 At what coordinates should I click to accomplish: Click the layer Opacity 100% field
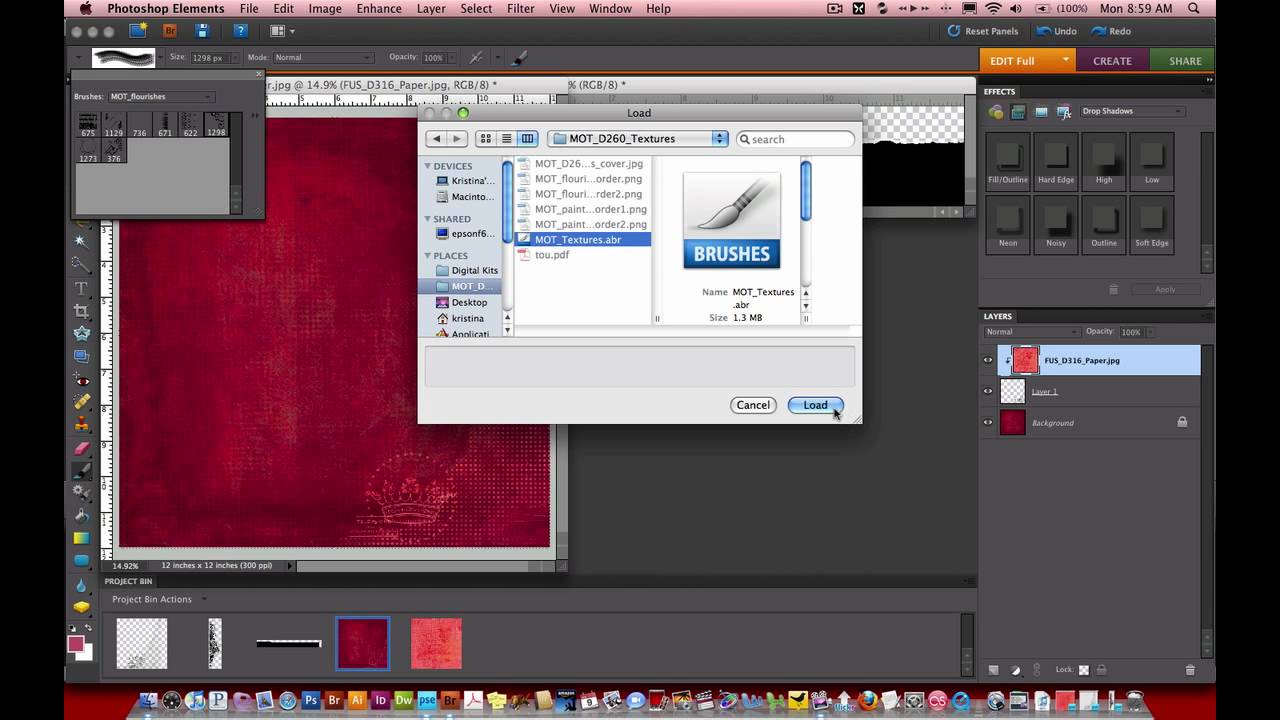(x=1131, y=332)
